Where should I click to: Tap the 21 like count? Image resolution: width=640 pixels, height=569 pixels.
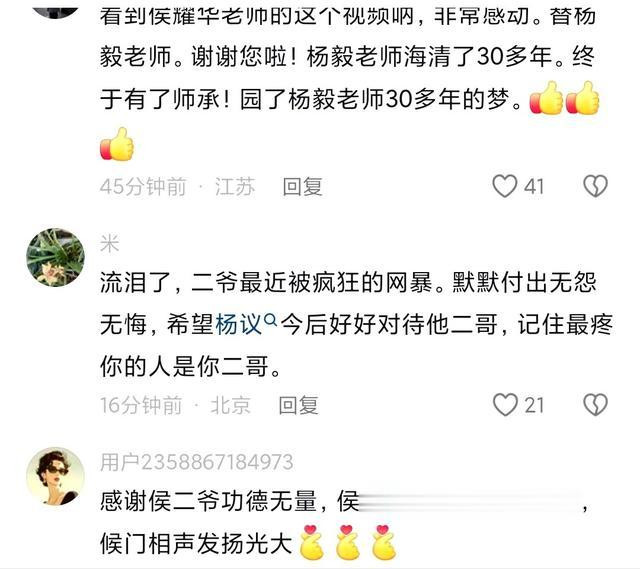[x=534, y=405]
